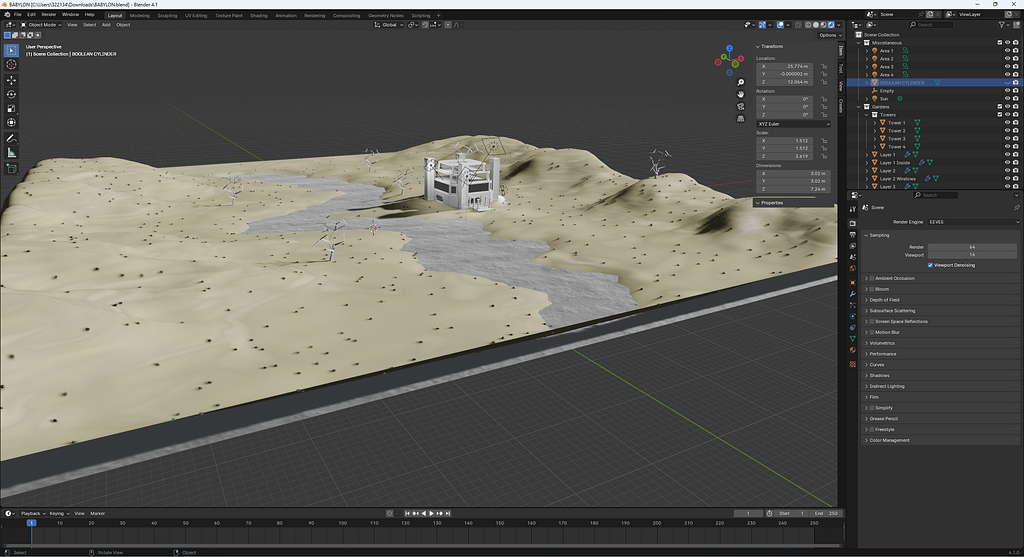Click the zoom magnifier viewport icon

740,82
